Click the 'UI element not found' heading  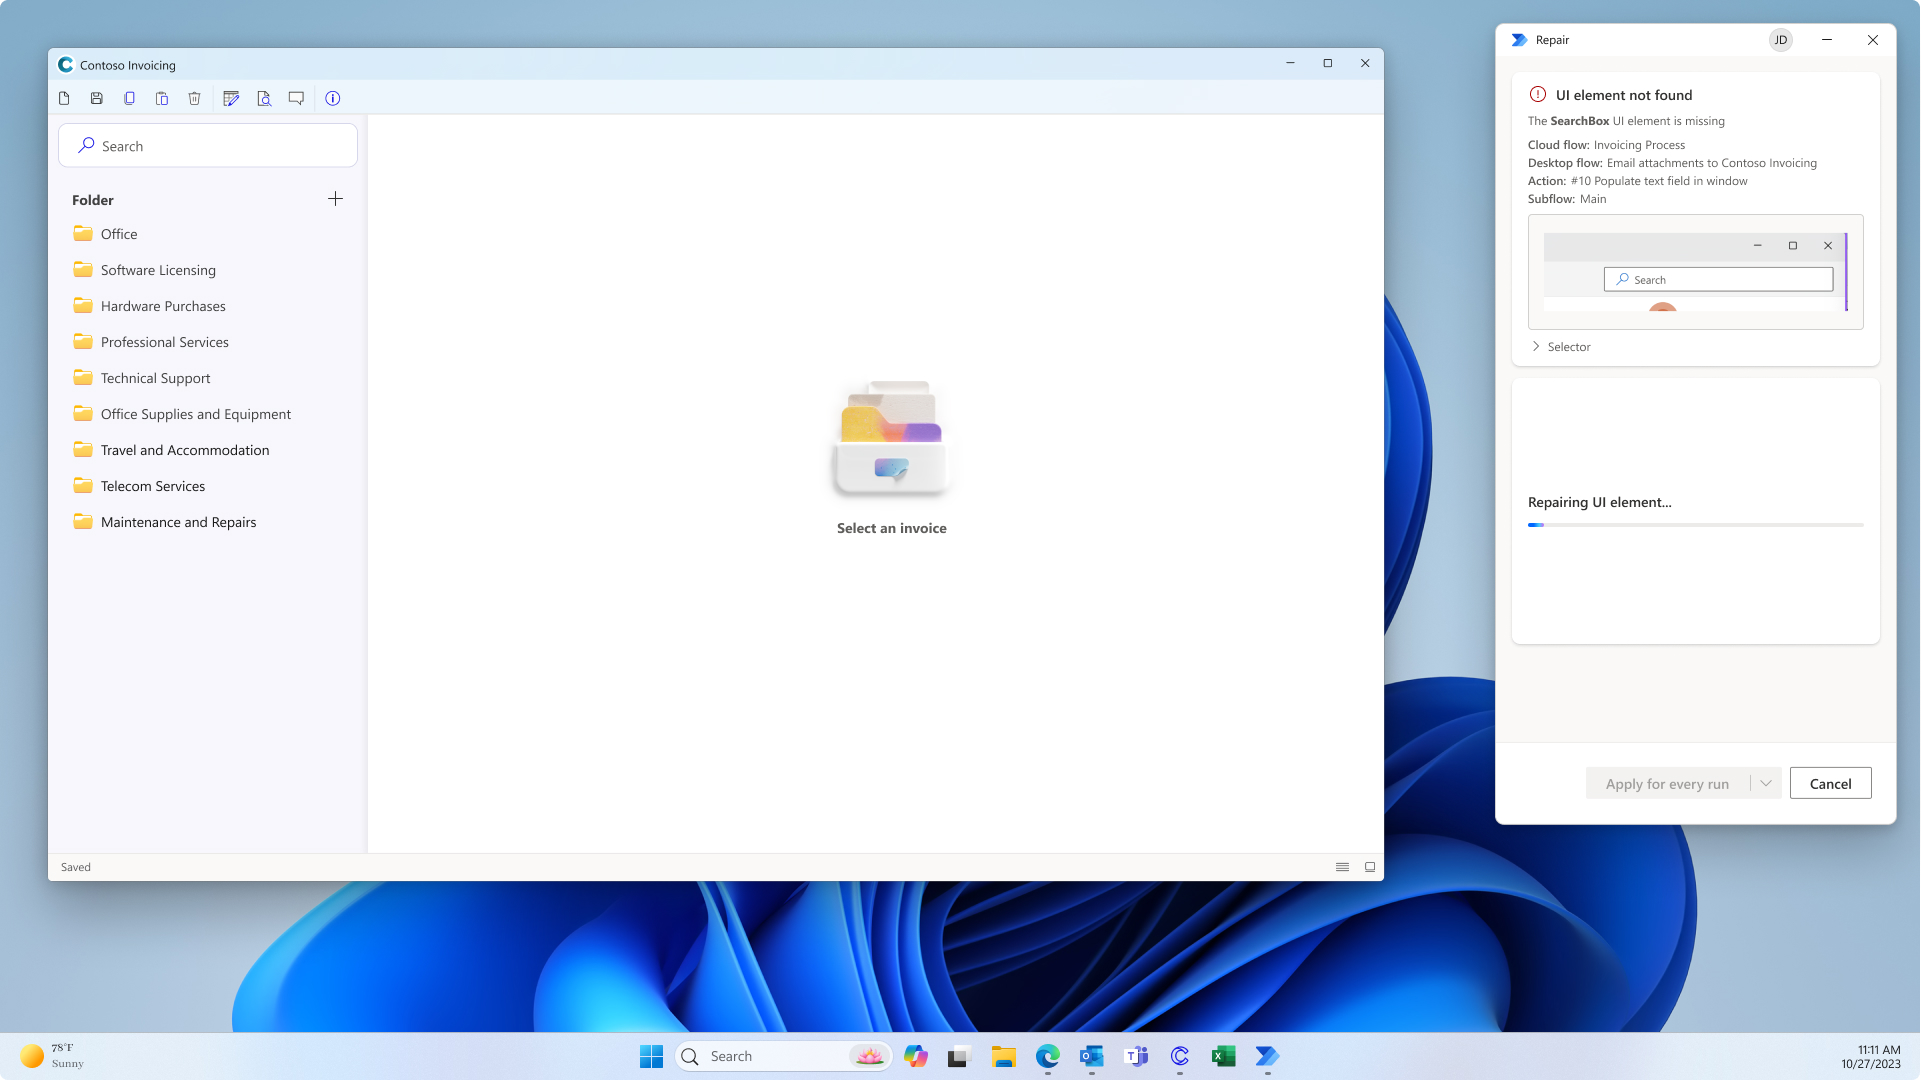pyautogui.click(x=1624, y=95)
